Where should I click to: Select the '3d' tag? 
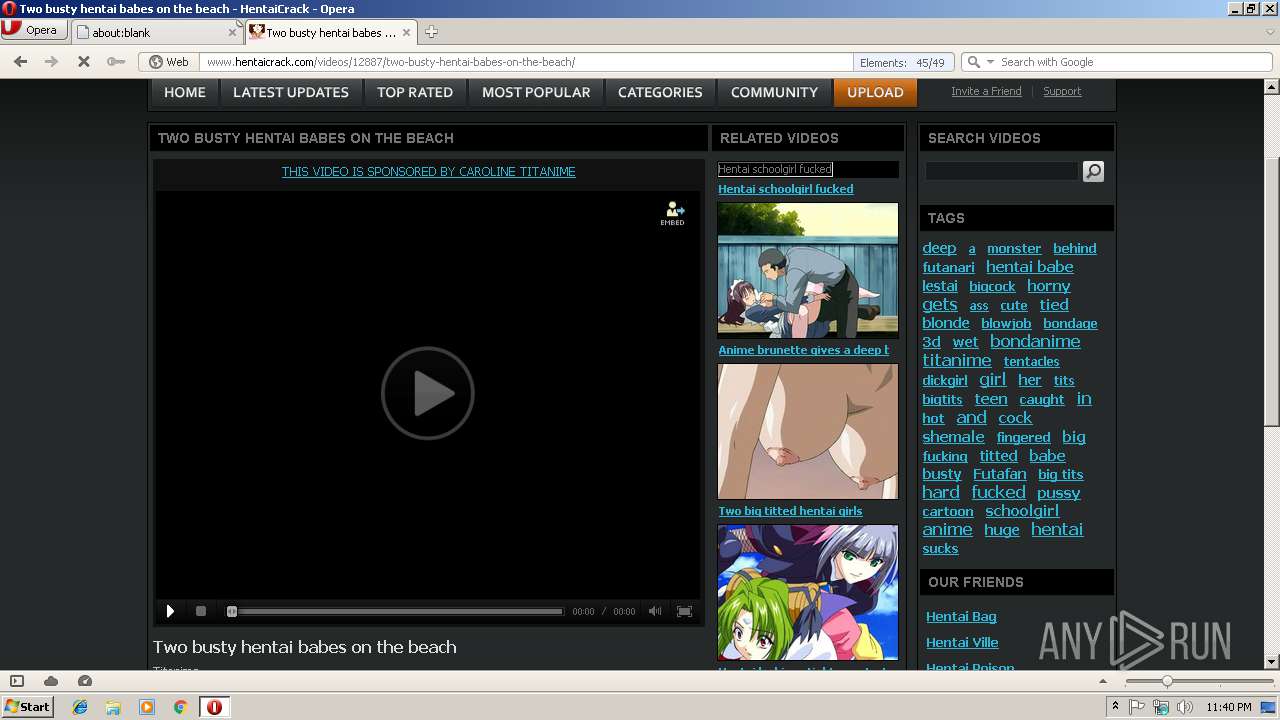(931, 342)
